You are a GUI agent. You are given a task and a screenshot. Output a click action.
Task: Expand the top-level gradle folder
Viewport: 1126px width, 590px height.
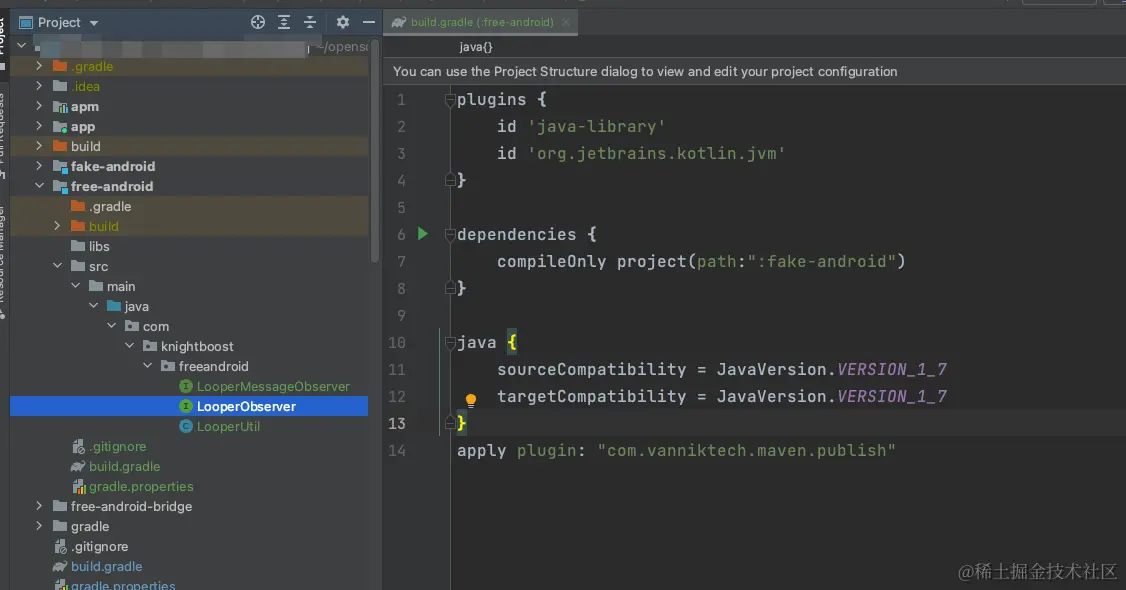tap(39, 526)
